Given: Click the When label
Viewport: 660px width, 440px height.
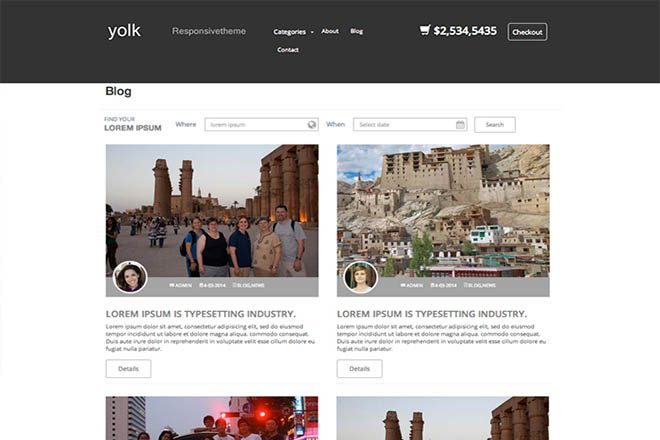Looking at the screenshot, I should 335,124.
